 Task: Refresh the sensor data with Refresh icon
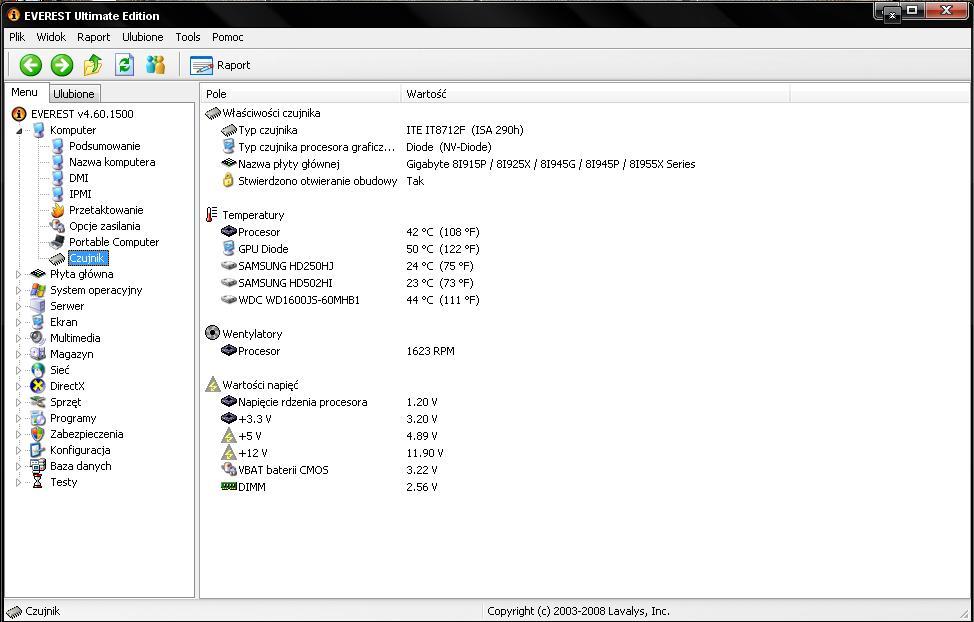click(125, 65)
